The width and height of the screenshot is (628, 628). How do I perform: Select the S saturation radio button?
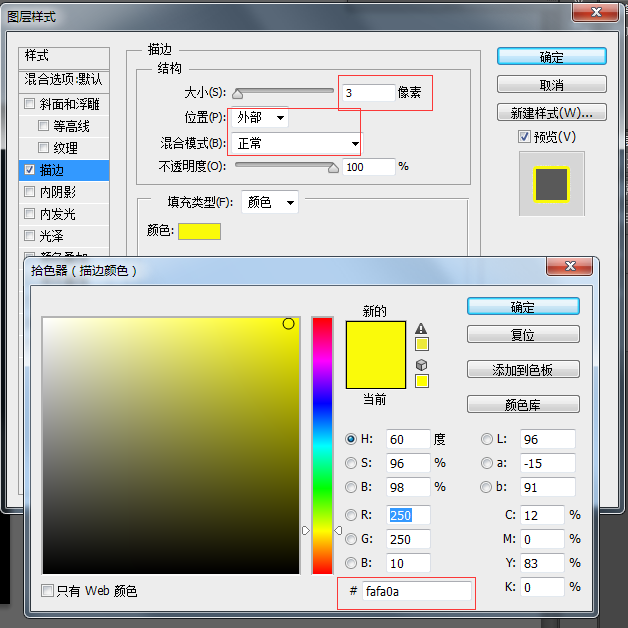351,463
